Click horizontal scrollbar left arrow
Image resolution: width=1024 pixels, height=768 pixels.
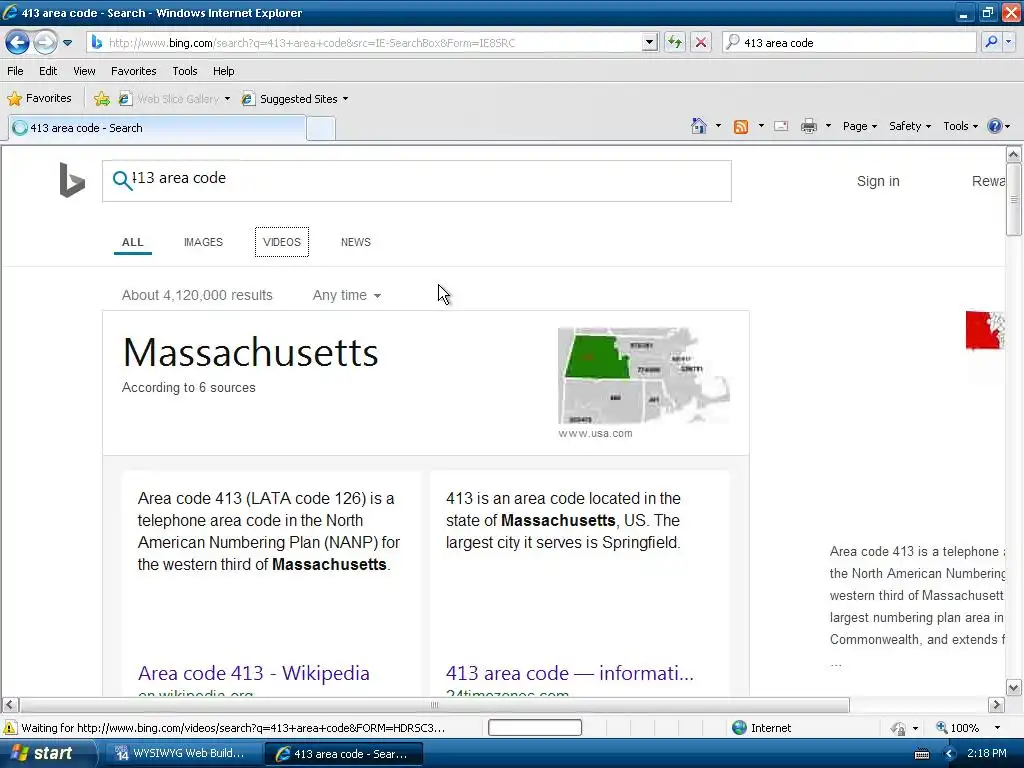pyautogui.click(x=10, y=705)
